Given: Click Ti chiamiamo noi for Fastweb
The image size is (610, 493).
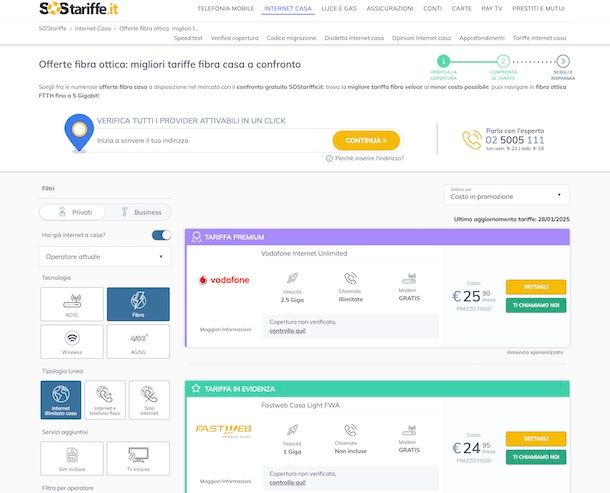Looking at the screenshot, I should pos(536,457).
